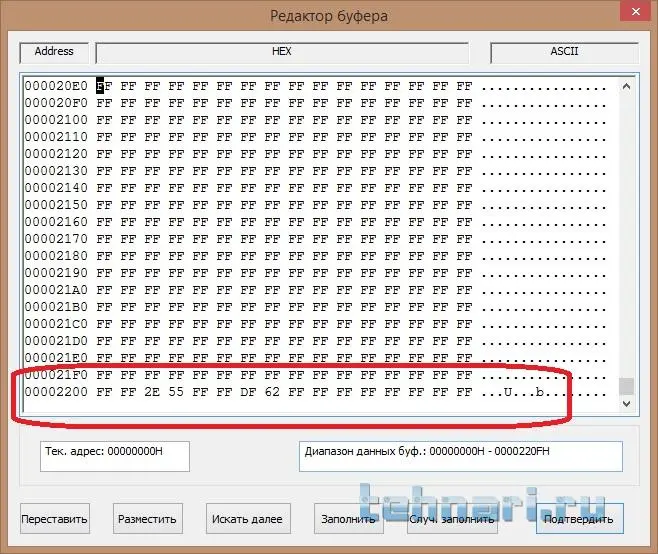Screen dimensions: 658x554
Task: Click the address 000021C0
Action: point(56,324)
